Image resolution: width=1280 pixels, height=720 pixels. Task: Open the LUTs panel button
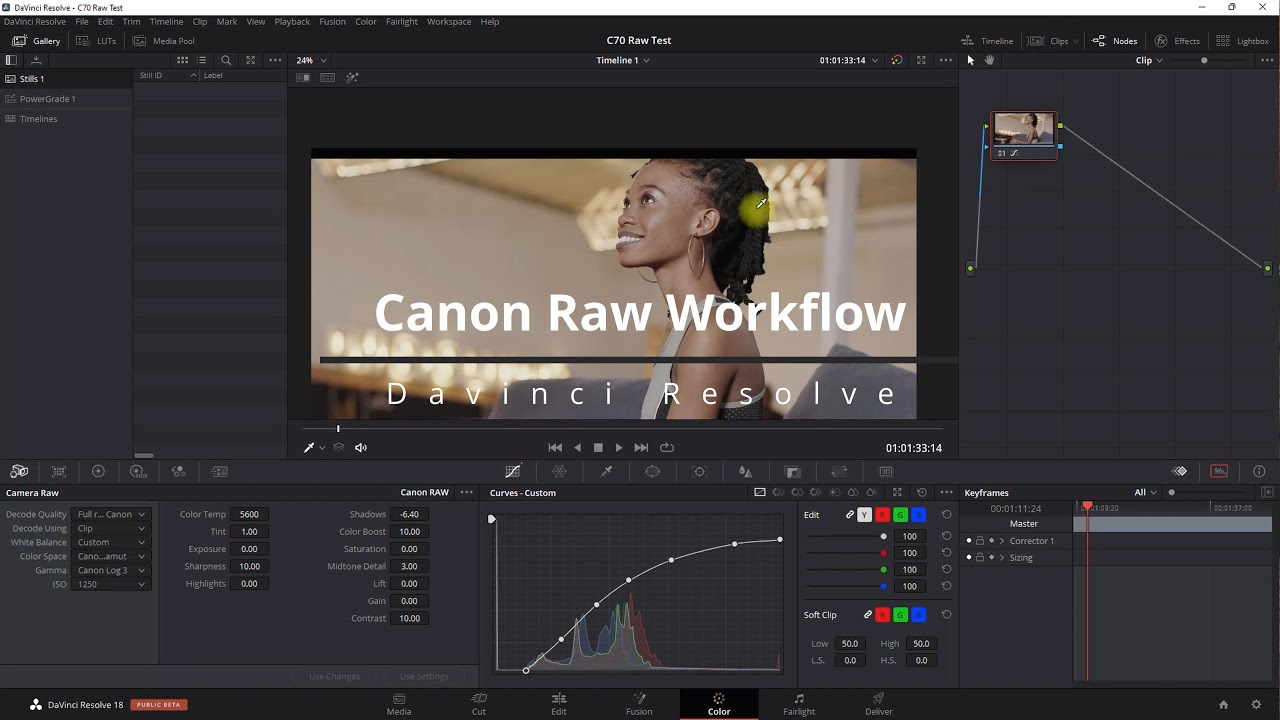coord(96,41)
